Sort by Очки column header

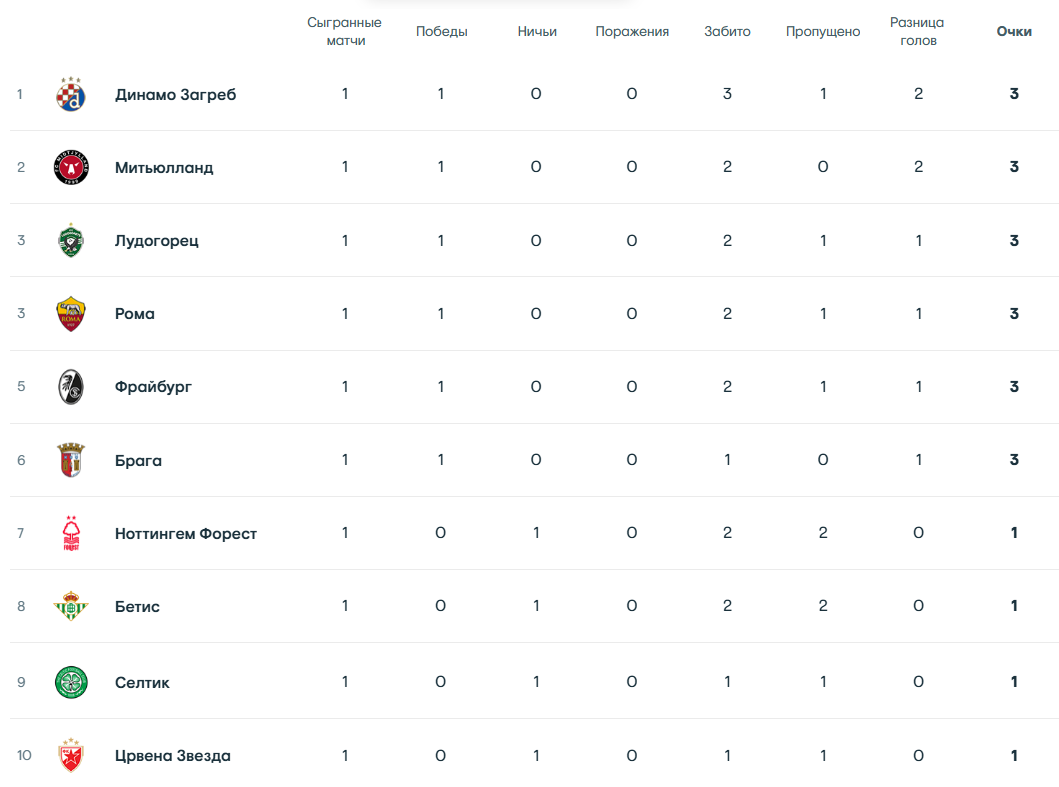click(1014, 31)
